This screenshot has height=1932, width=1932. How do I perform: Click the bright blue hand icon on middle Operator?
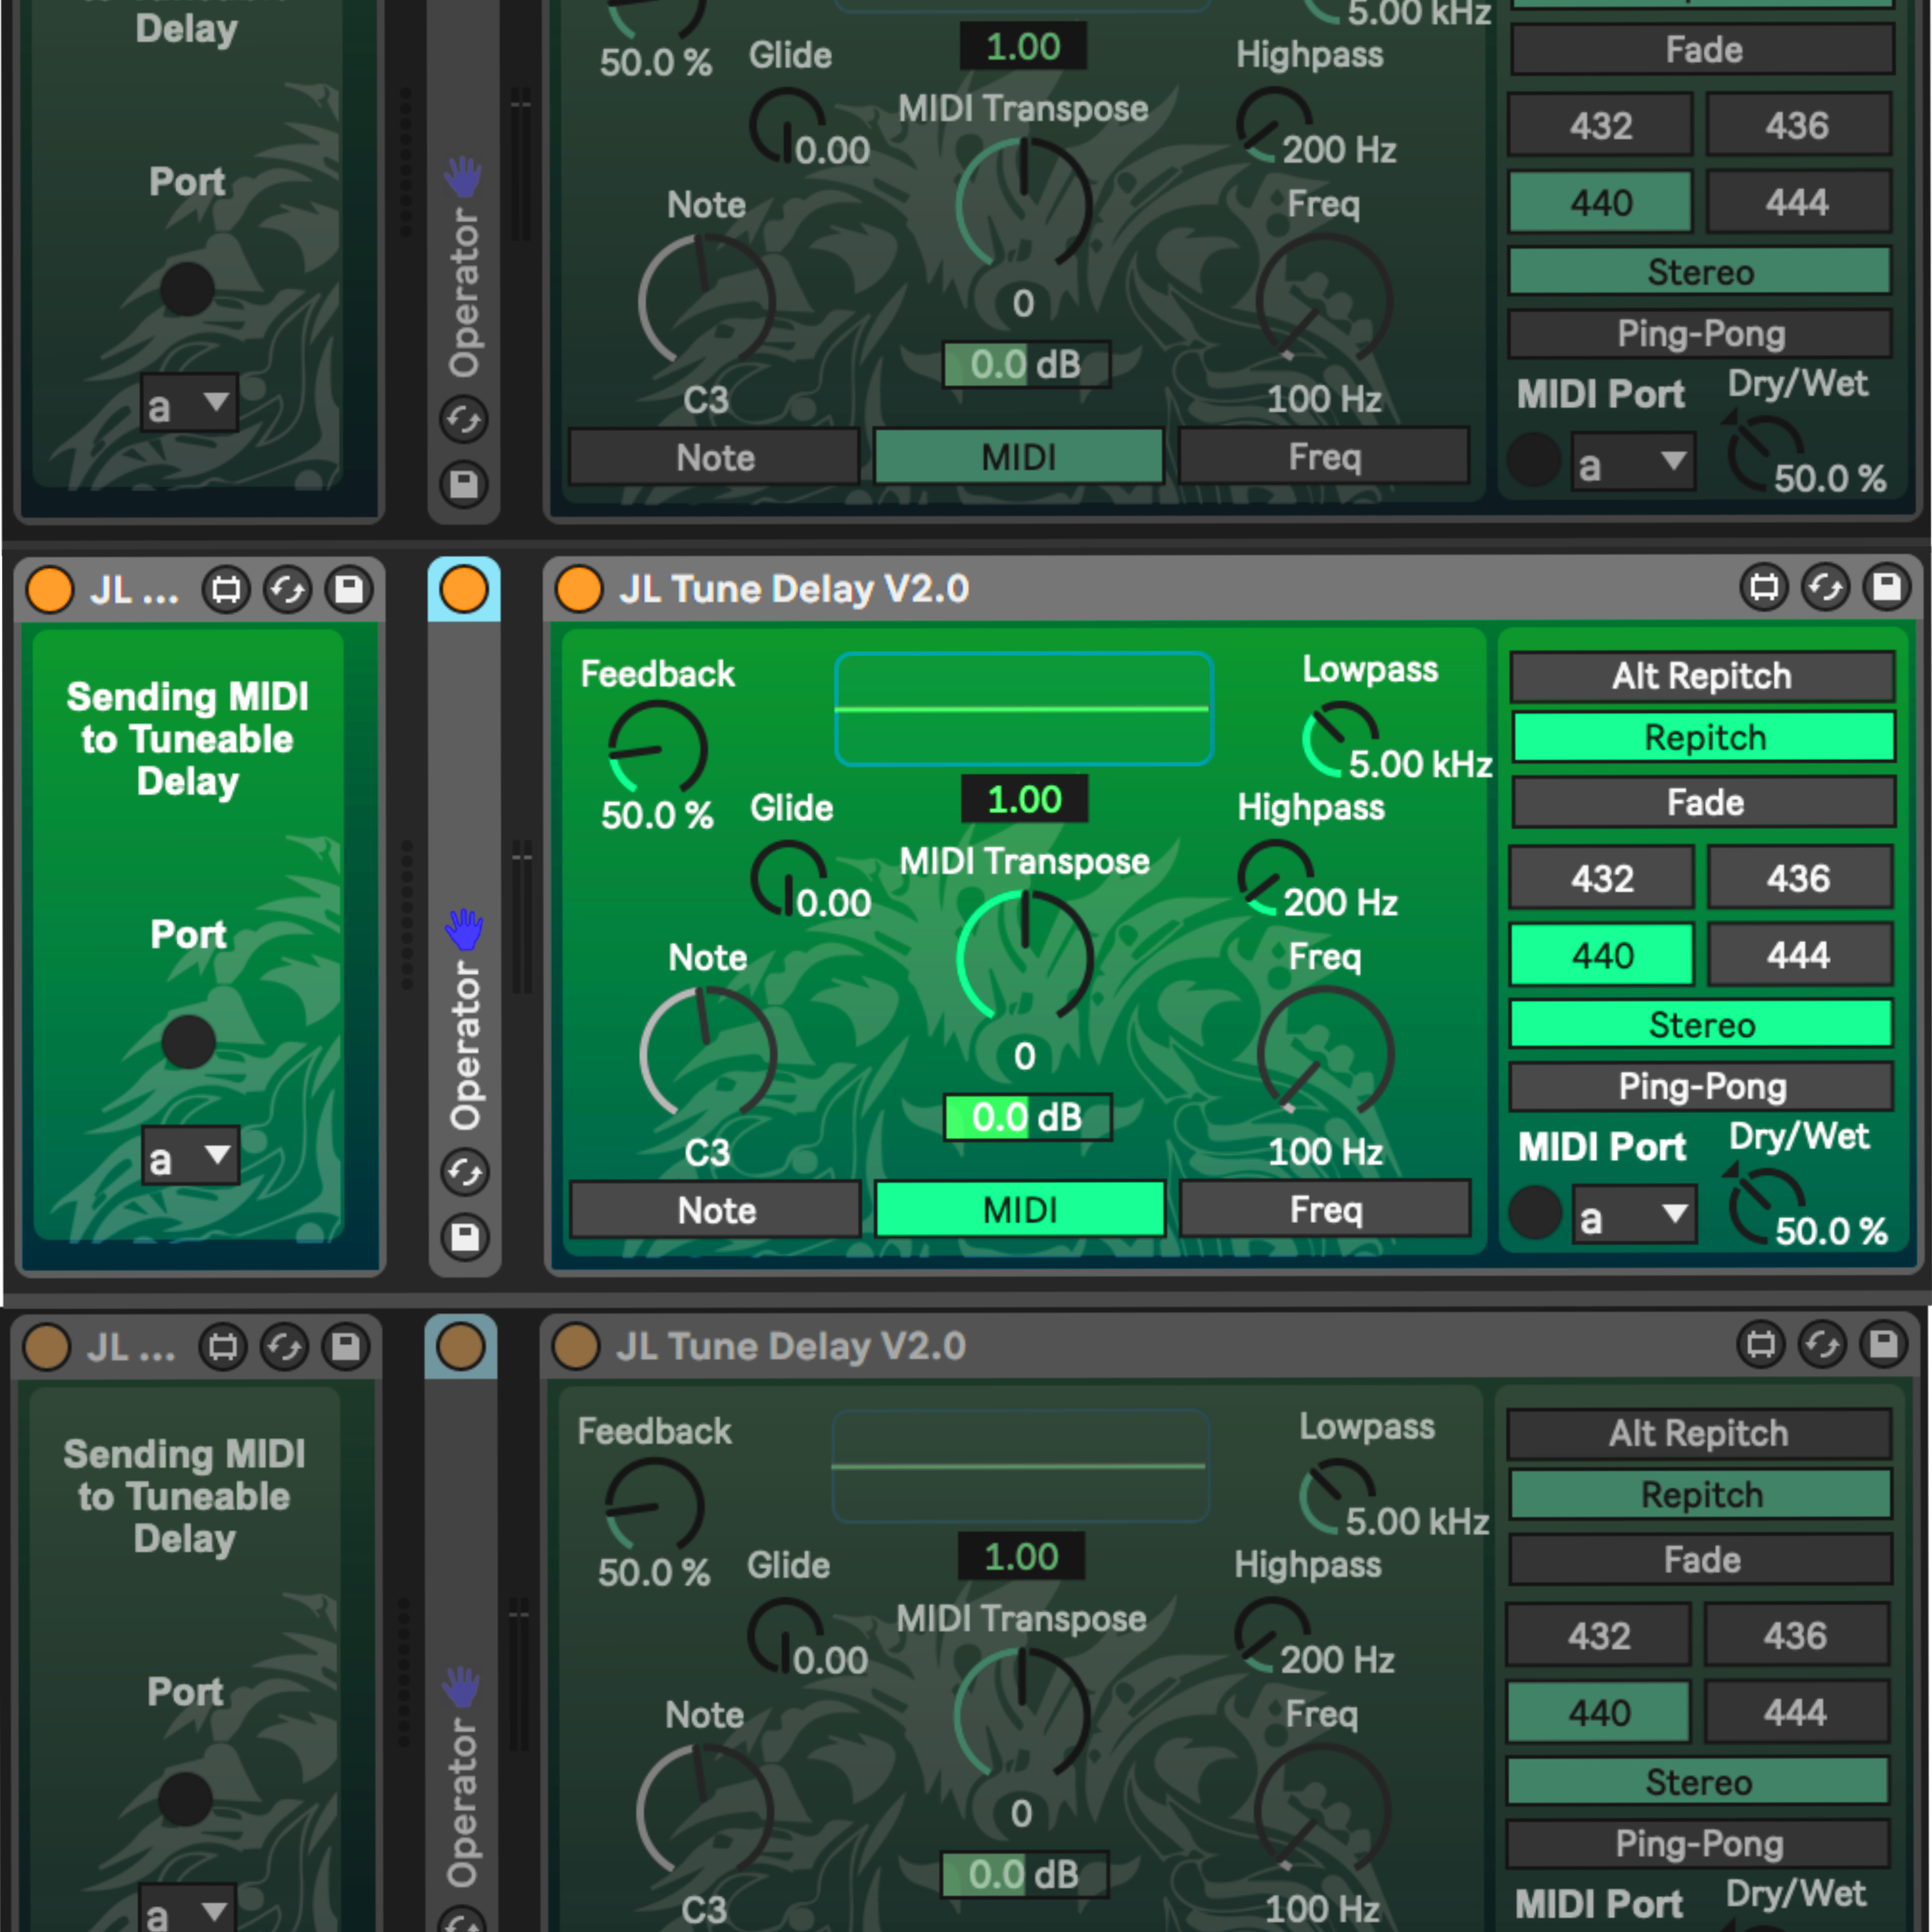(x=464, y=929)
